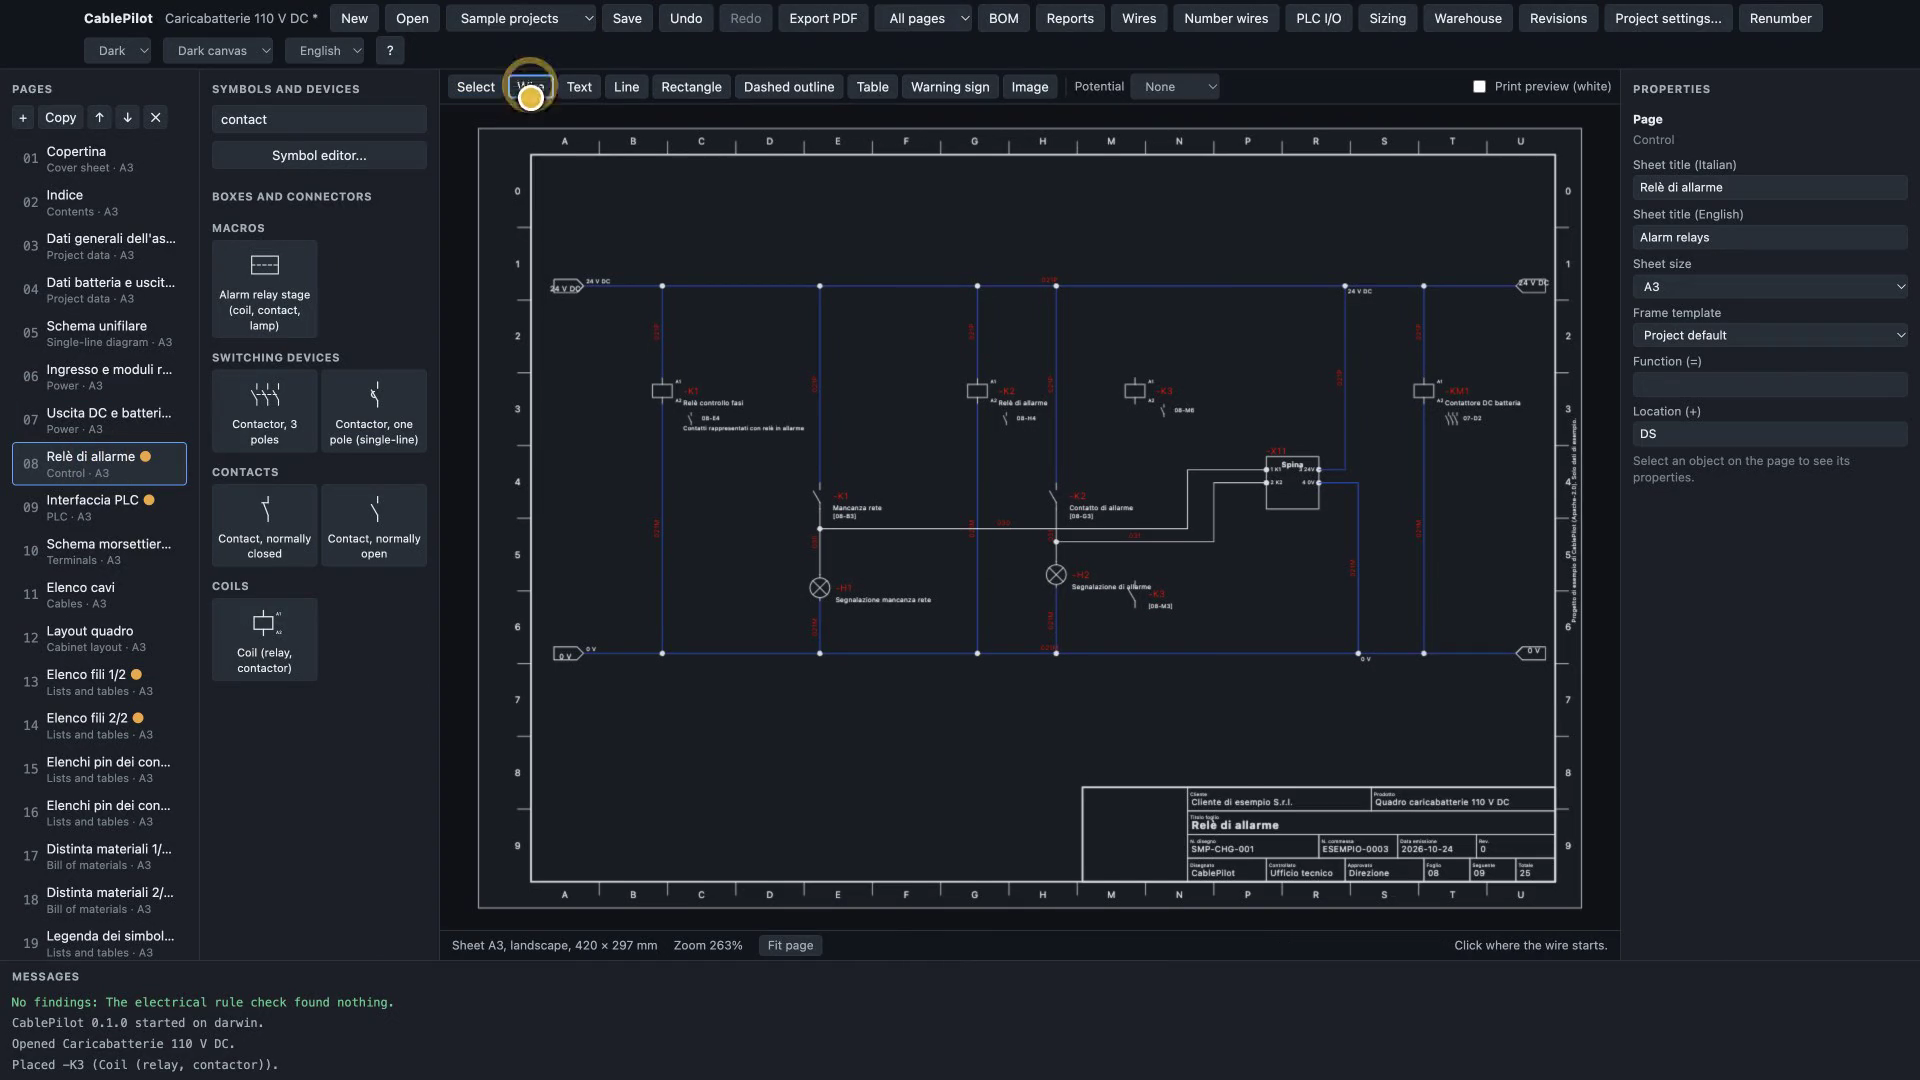Image resolution: width=1920 pixels, height=1080 pixels.
Task: Select the -K3 coil symbol on canvas
Action: (1134, 391)
